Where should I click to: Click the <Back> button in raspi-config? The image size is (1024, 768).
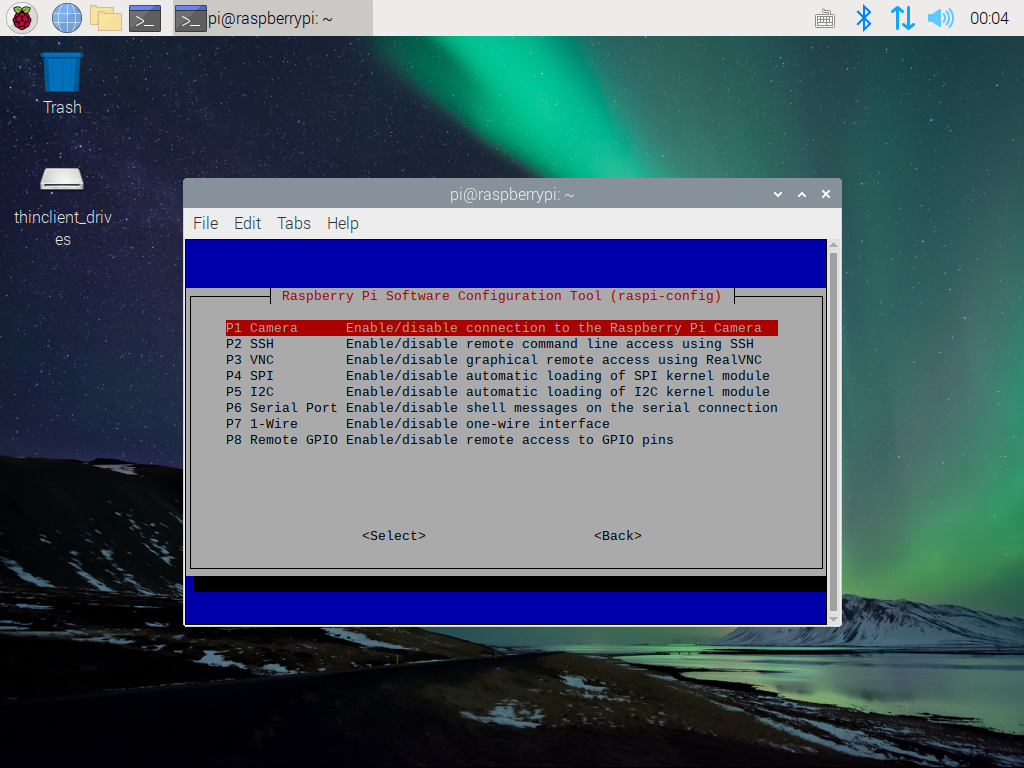pos(618,536)
